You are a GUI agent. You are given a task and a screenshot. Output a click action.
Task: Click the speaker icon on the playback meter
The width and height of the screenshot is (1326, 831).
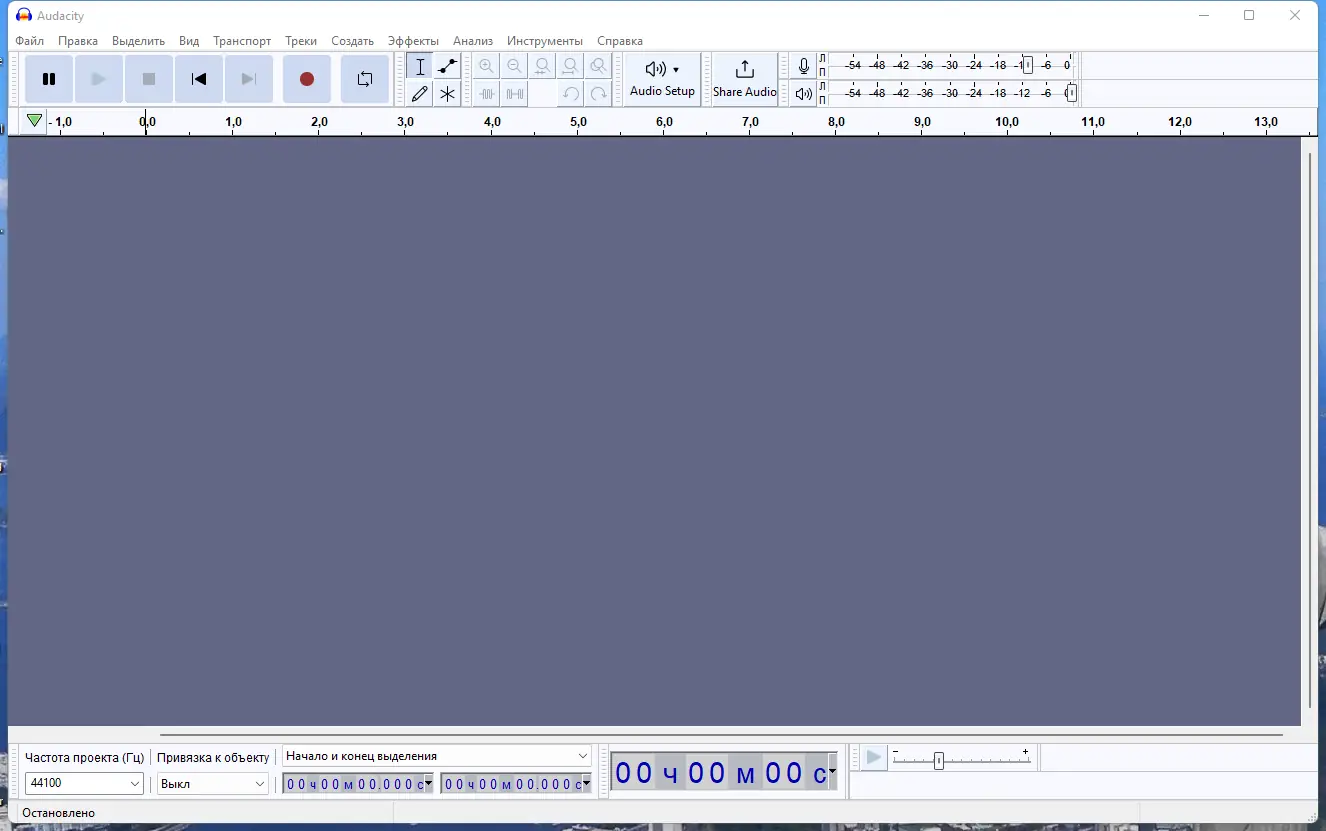pos(803,93)
